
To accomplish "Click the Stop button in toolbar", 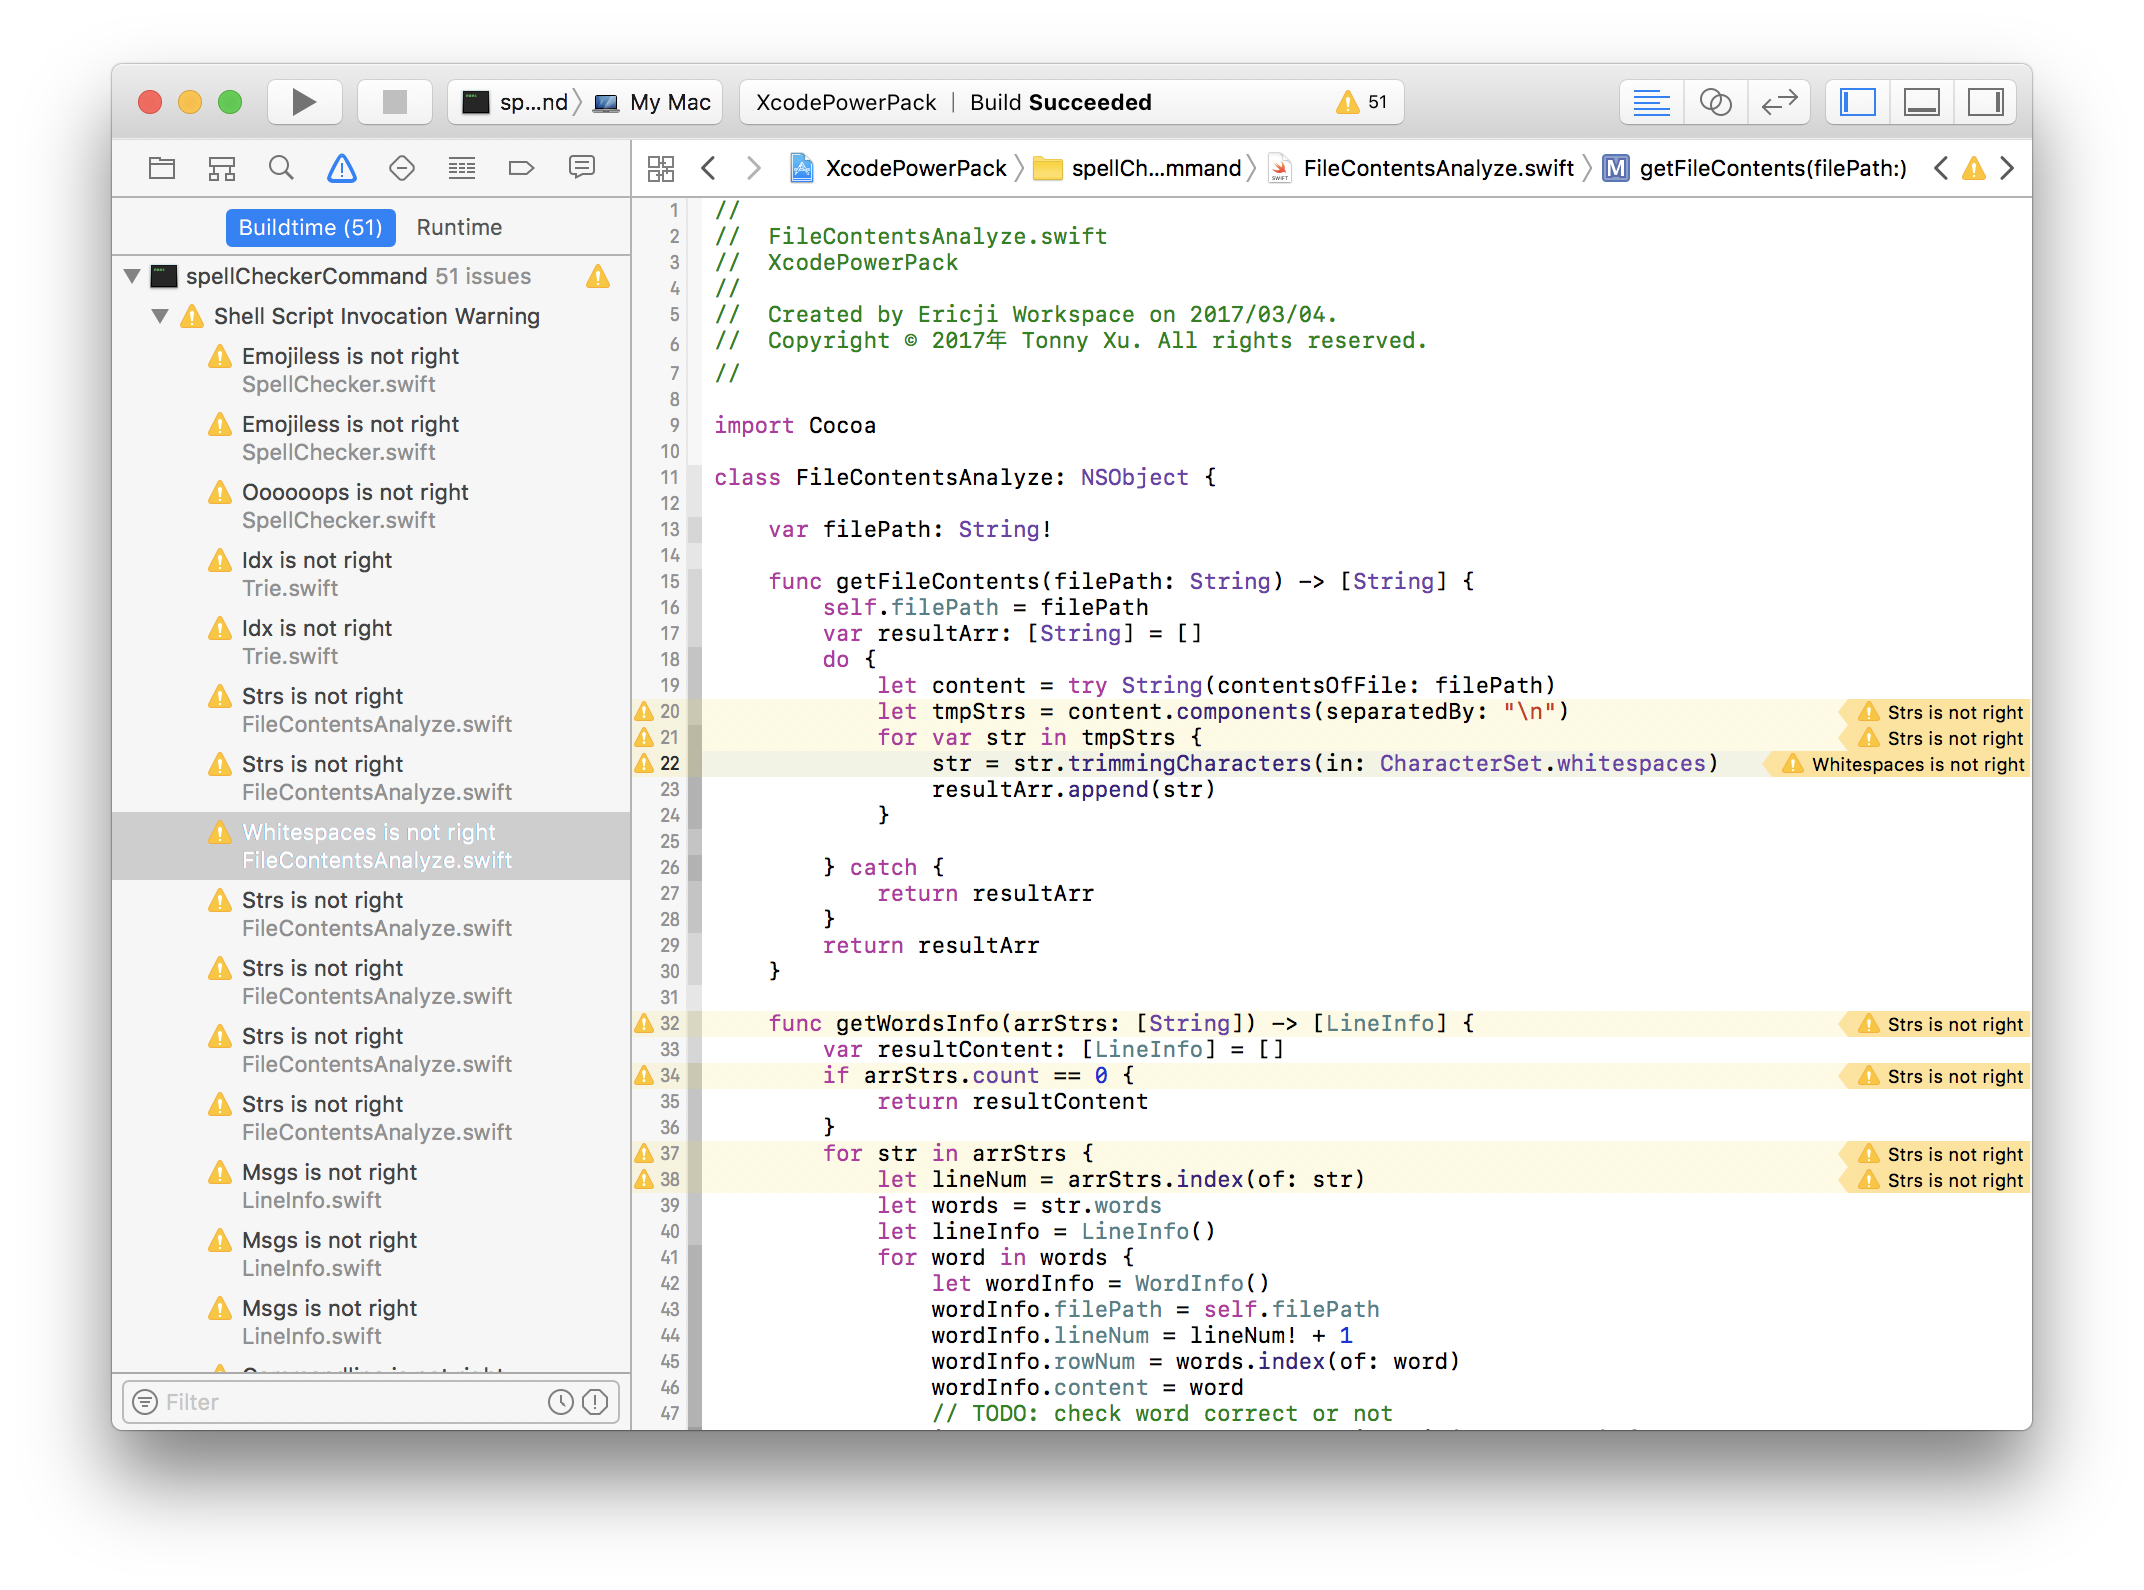I will coord(395,102).
